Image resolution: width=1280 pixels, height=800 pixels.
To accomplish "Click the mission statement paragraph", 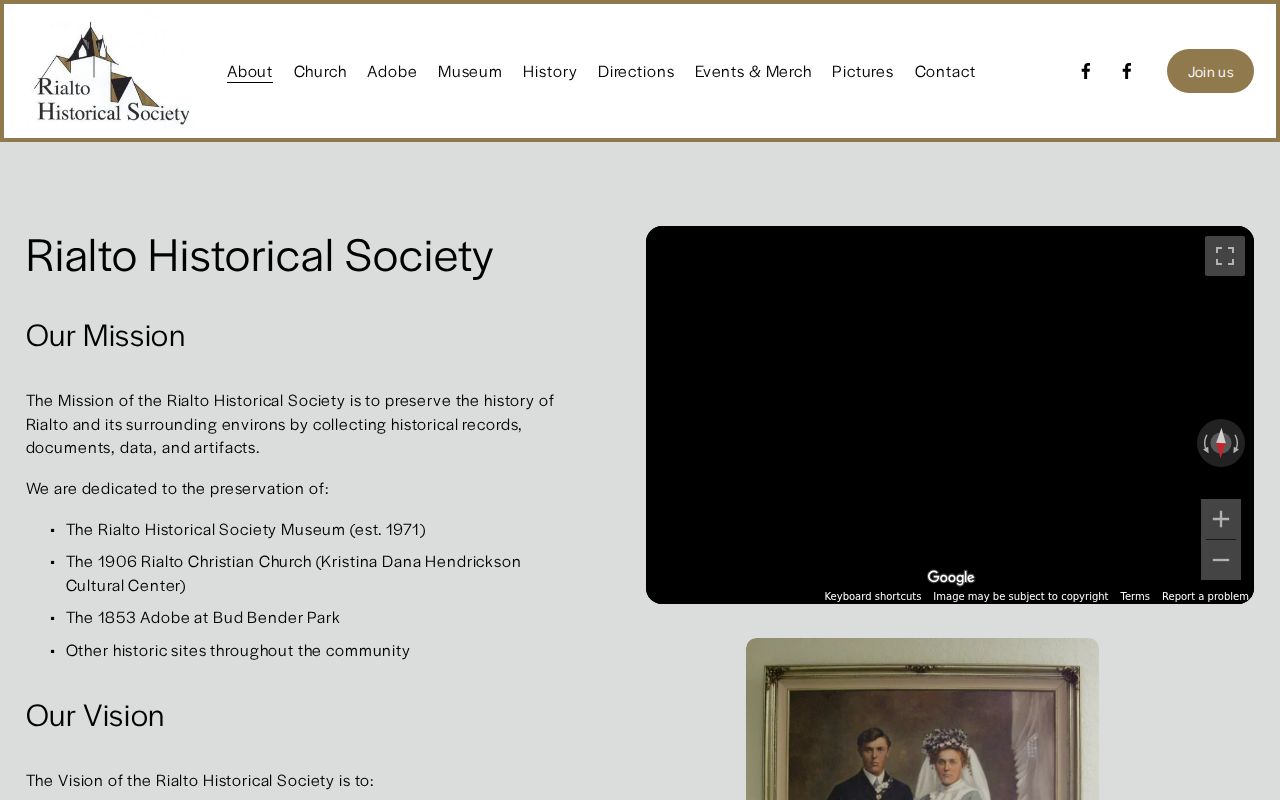I will (x=290, y=424).
